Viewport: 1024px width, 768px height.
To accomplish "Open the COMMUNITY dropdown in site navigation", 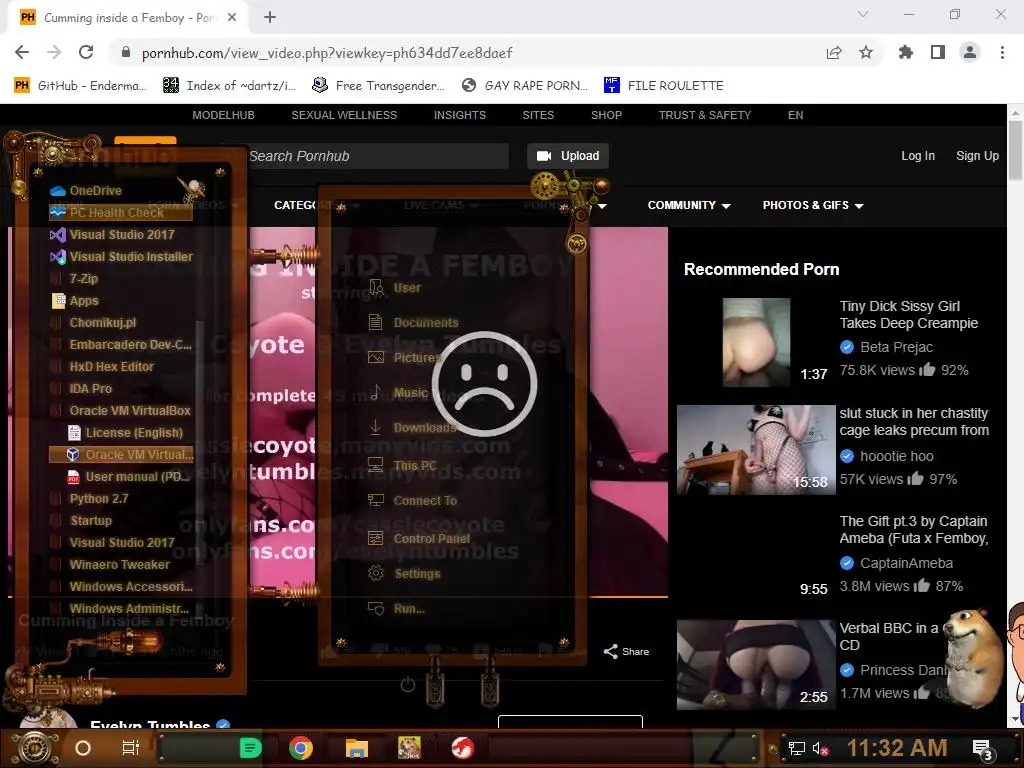I will [x=688, y=205].
